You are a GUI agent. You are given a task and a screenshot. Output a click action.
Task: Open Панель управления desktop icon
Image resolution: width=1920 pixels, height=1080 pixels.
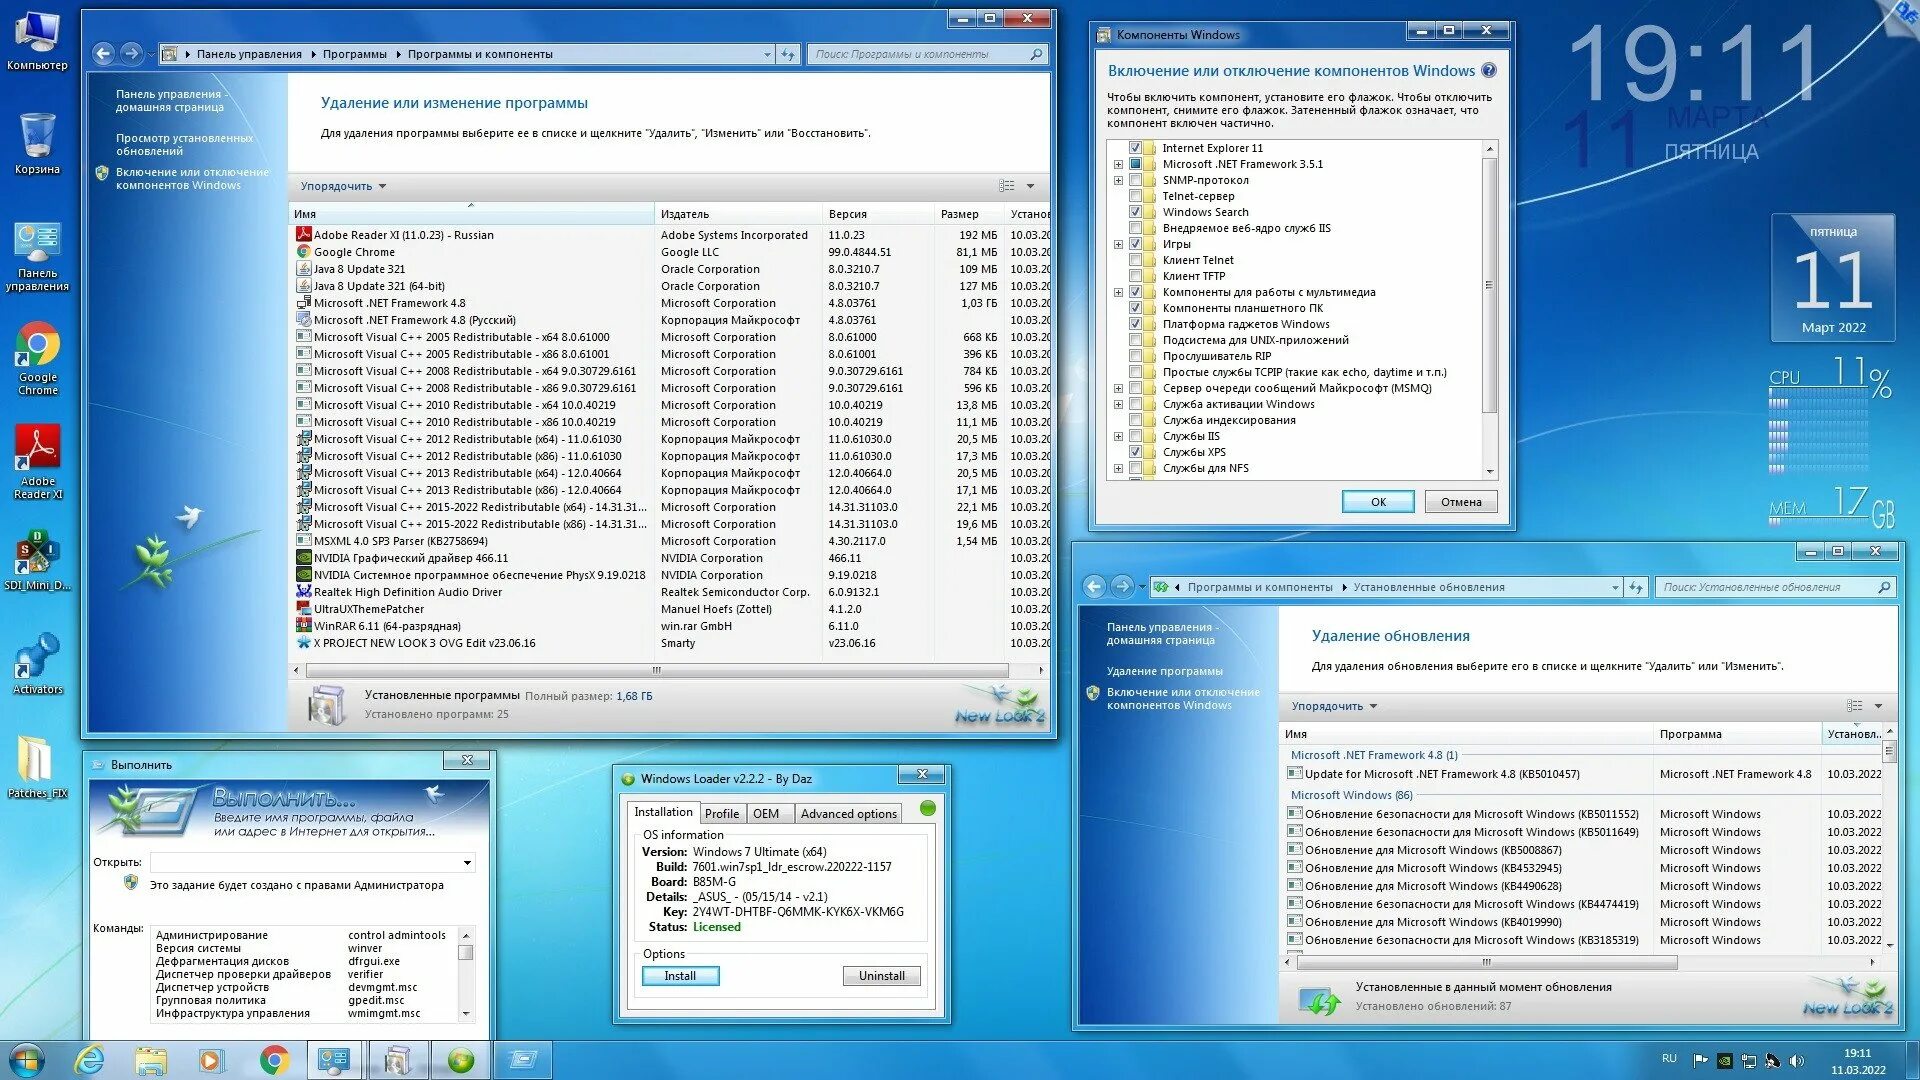(37, 256)
